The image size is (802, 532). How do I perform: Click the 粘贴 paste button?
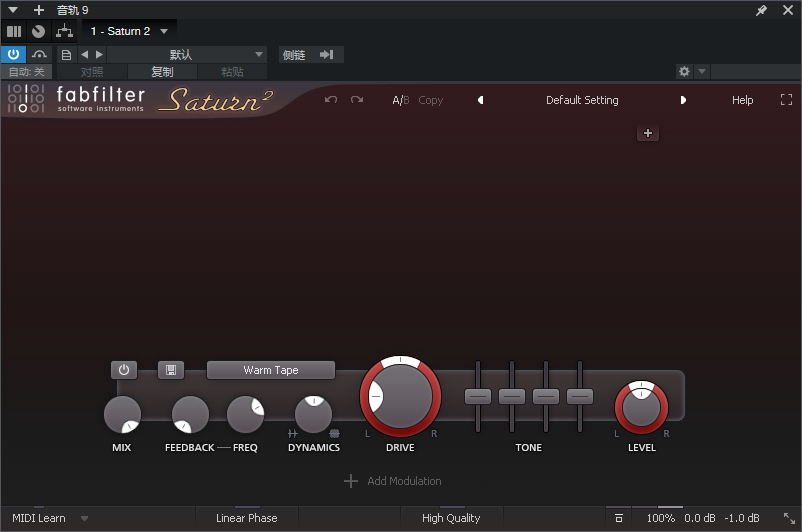pyautogui.click(x=232, y=72)
